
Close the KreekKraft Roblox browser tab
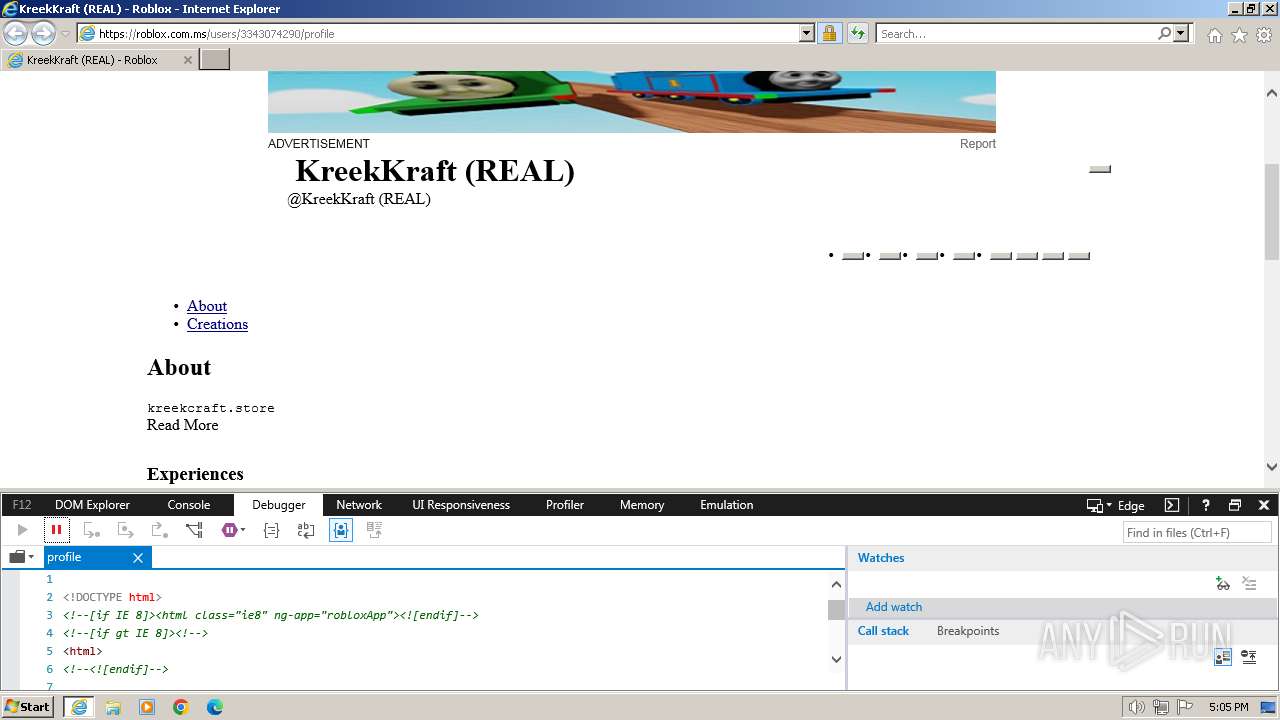[187, 60]
